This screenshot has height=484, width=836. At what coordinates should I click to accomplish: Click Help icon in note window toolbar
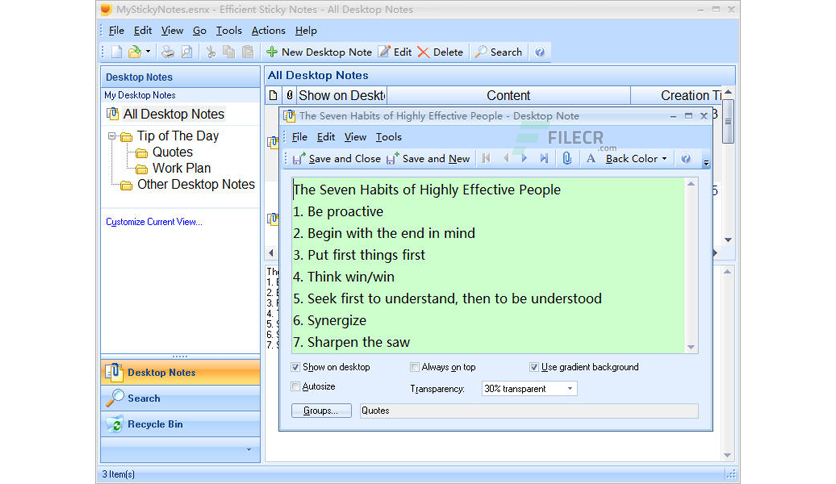click(x=686, y=158)
